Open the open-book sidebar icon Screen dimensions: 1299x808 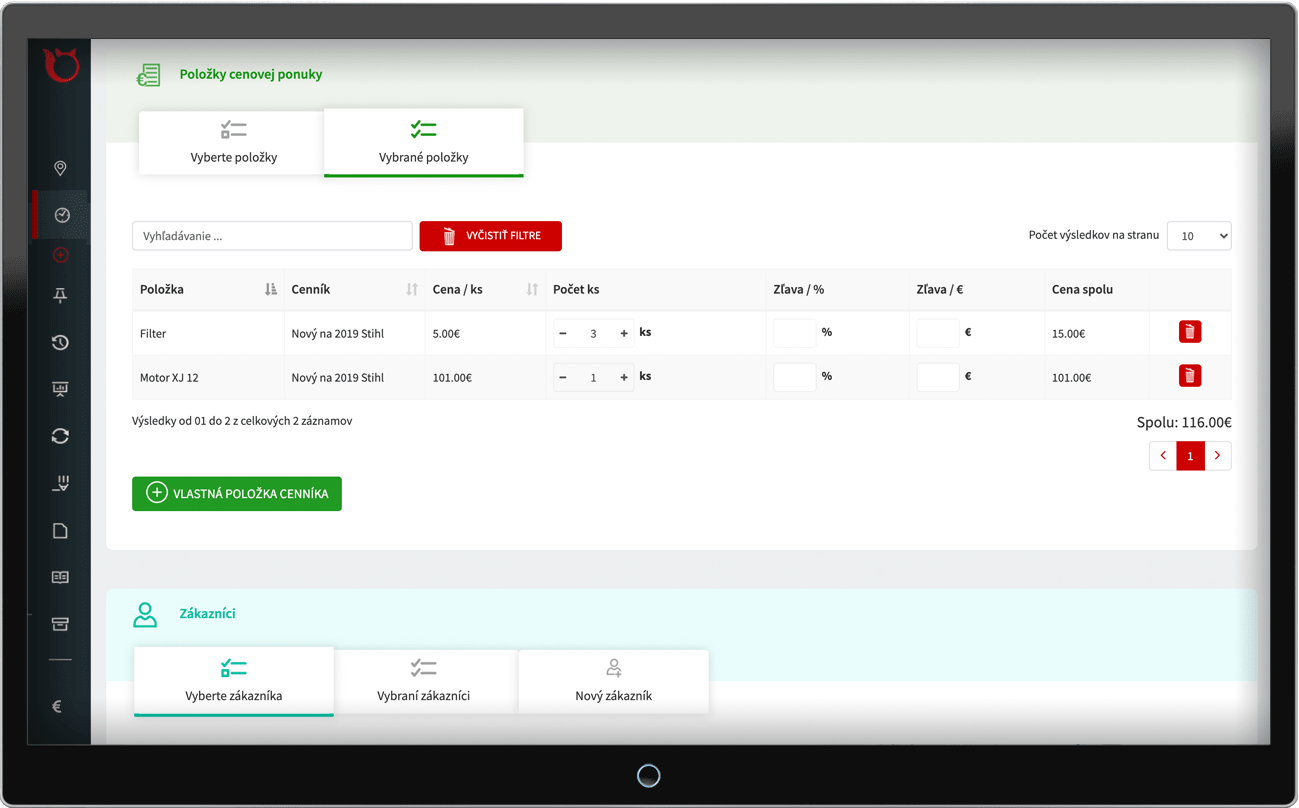pyautogui.click(x=60, y=577)
